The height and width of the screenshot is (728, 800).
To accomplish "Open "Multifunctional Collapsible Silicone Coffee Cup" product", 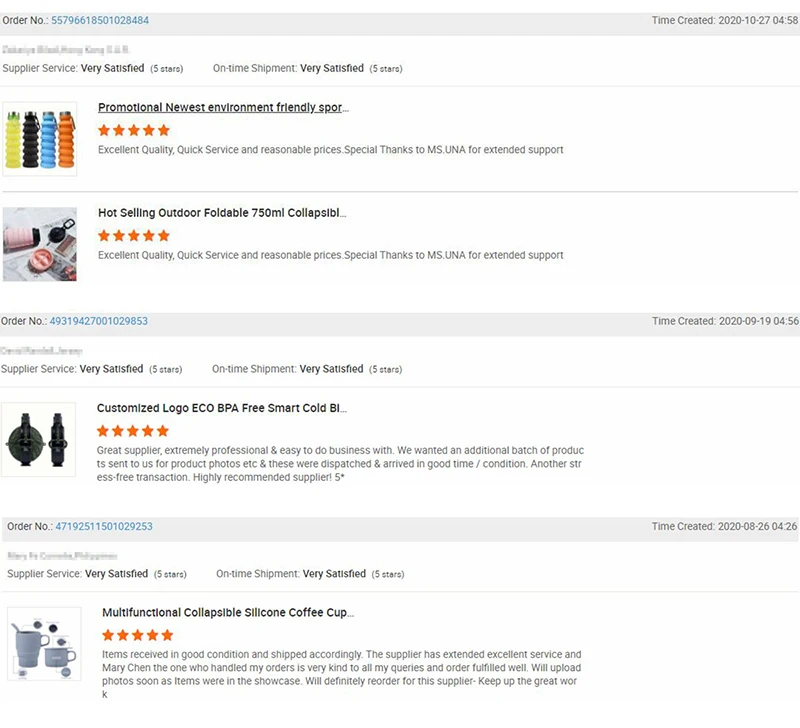I will coord(228,612).
